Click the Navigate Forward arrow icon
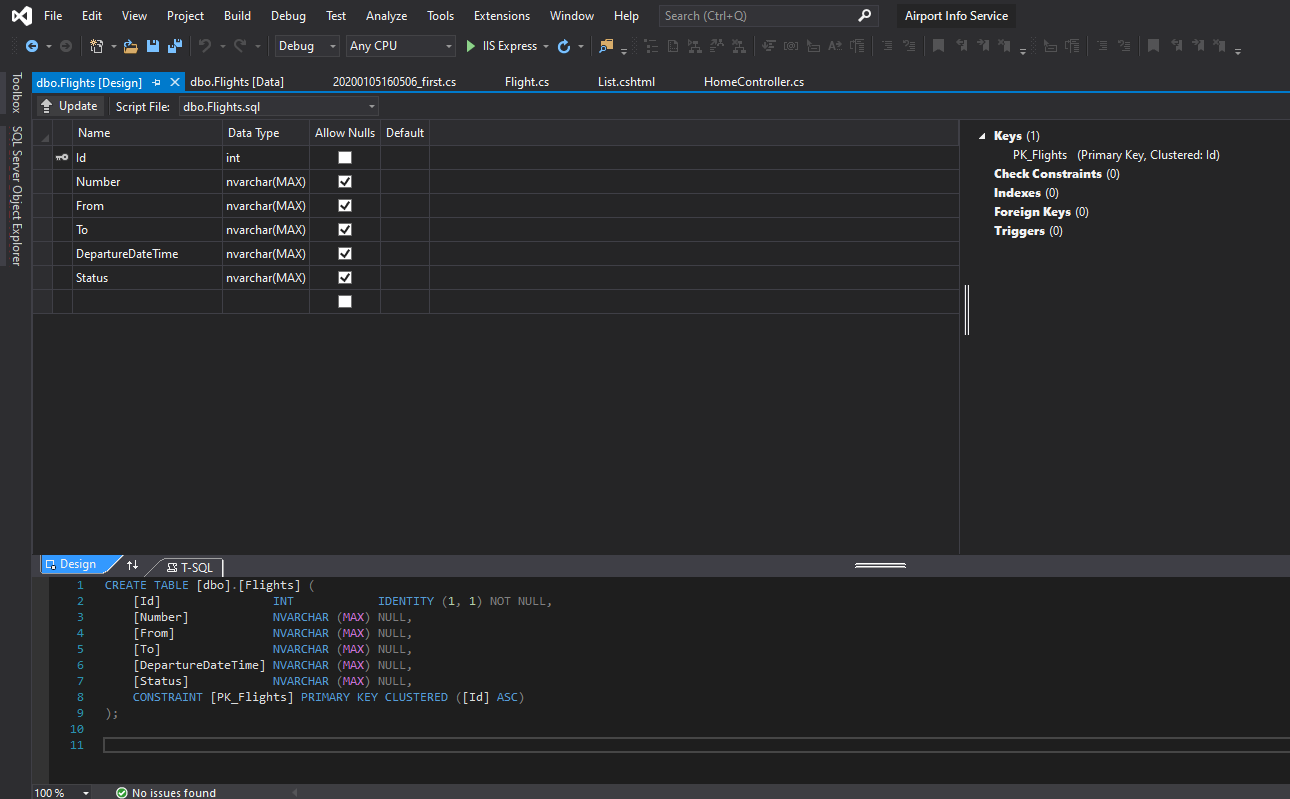Image resolution: width=1290 pixels, height=799 pixels. (65, 46)
